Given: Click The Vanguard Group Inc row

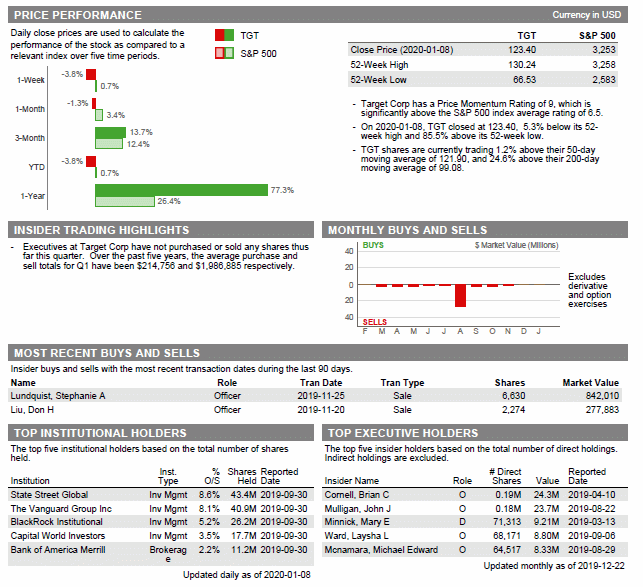Looking at the screenshot, I should (161, 509).
